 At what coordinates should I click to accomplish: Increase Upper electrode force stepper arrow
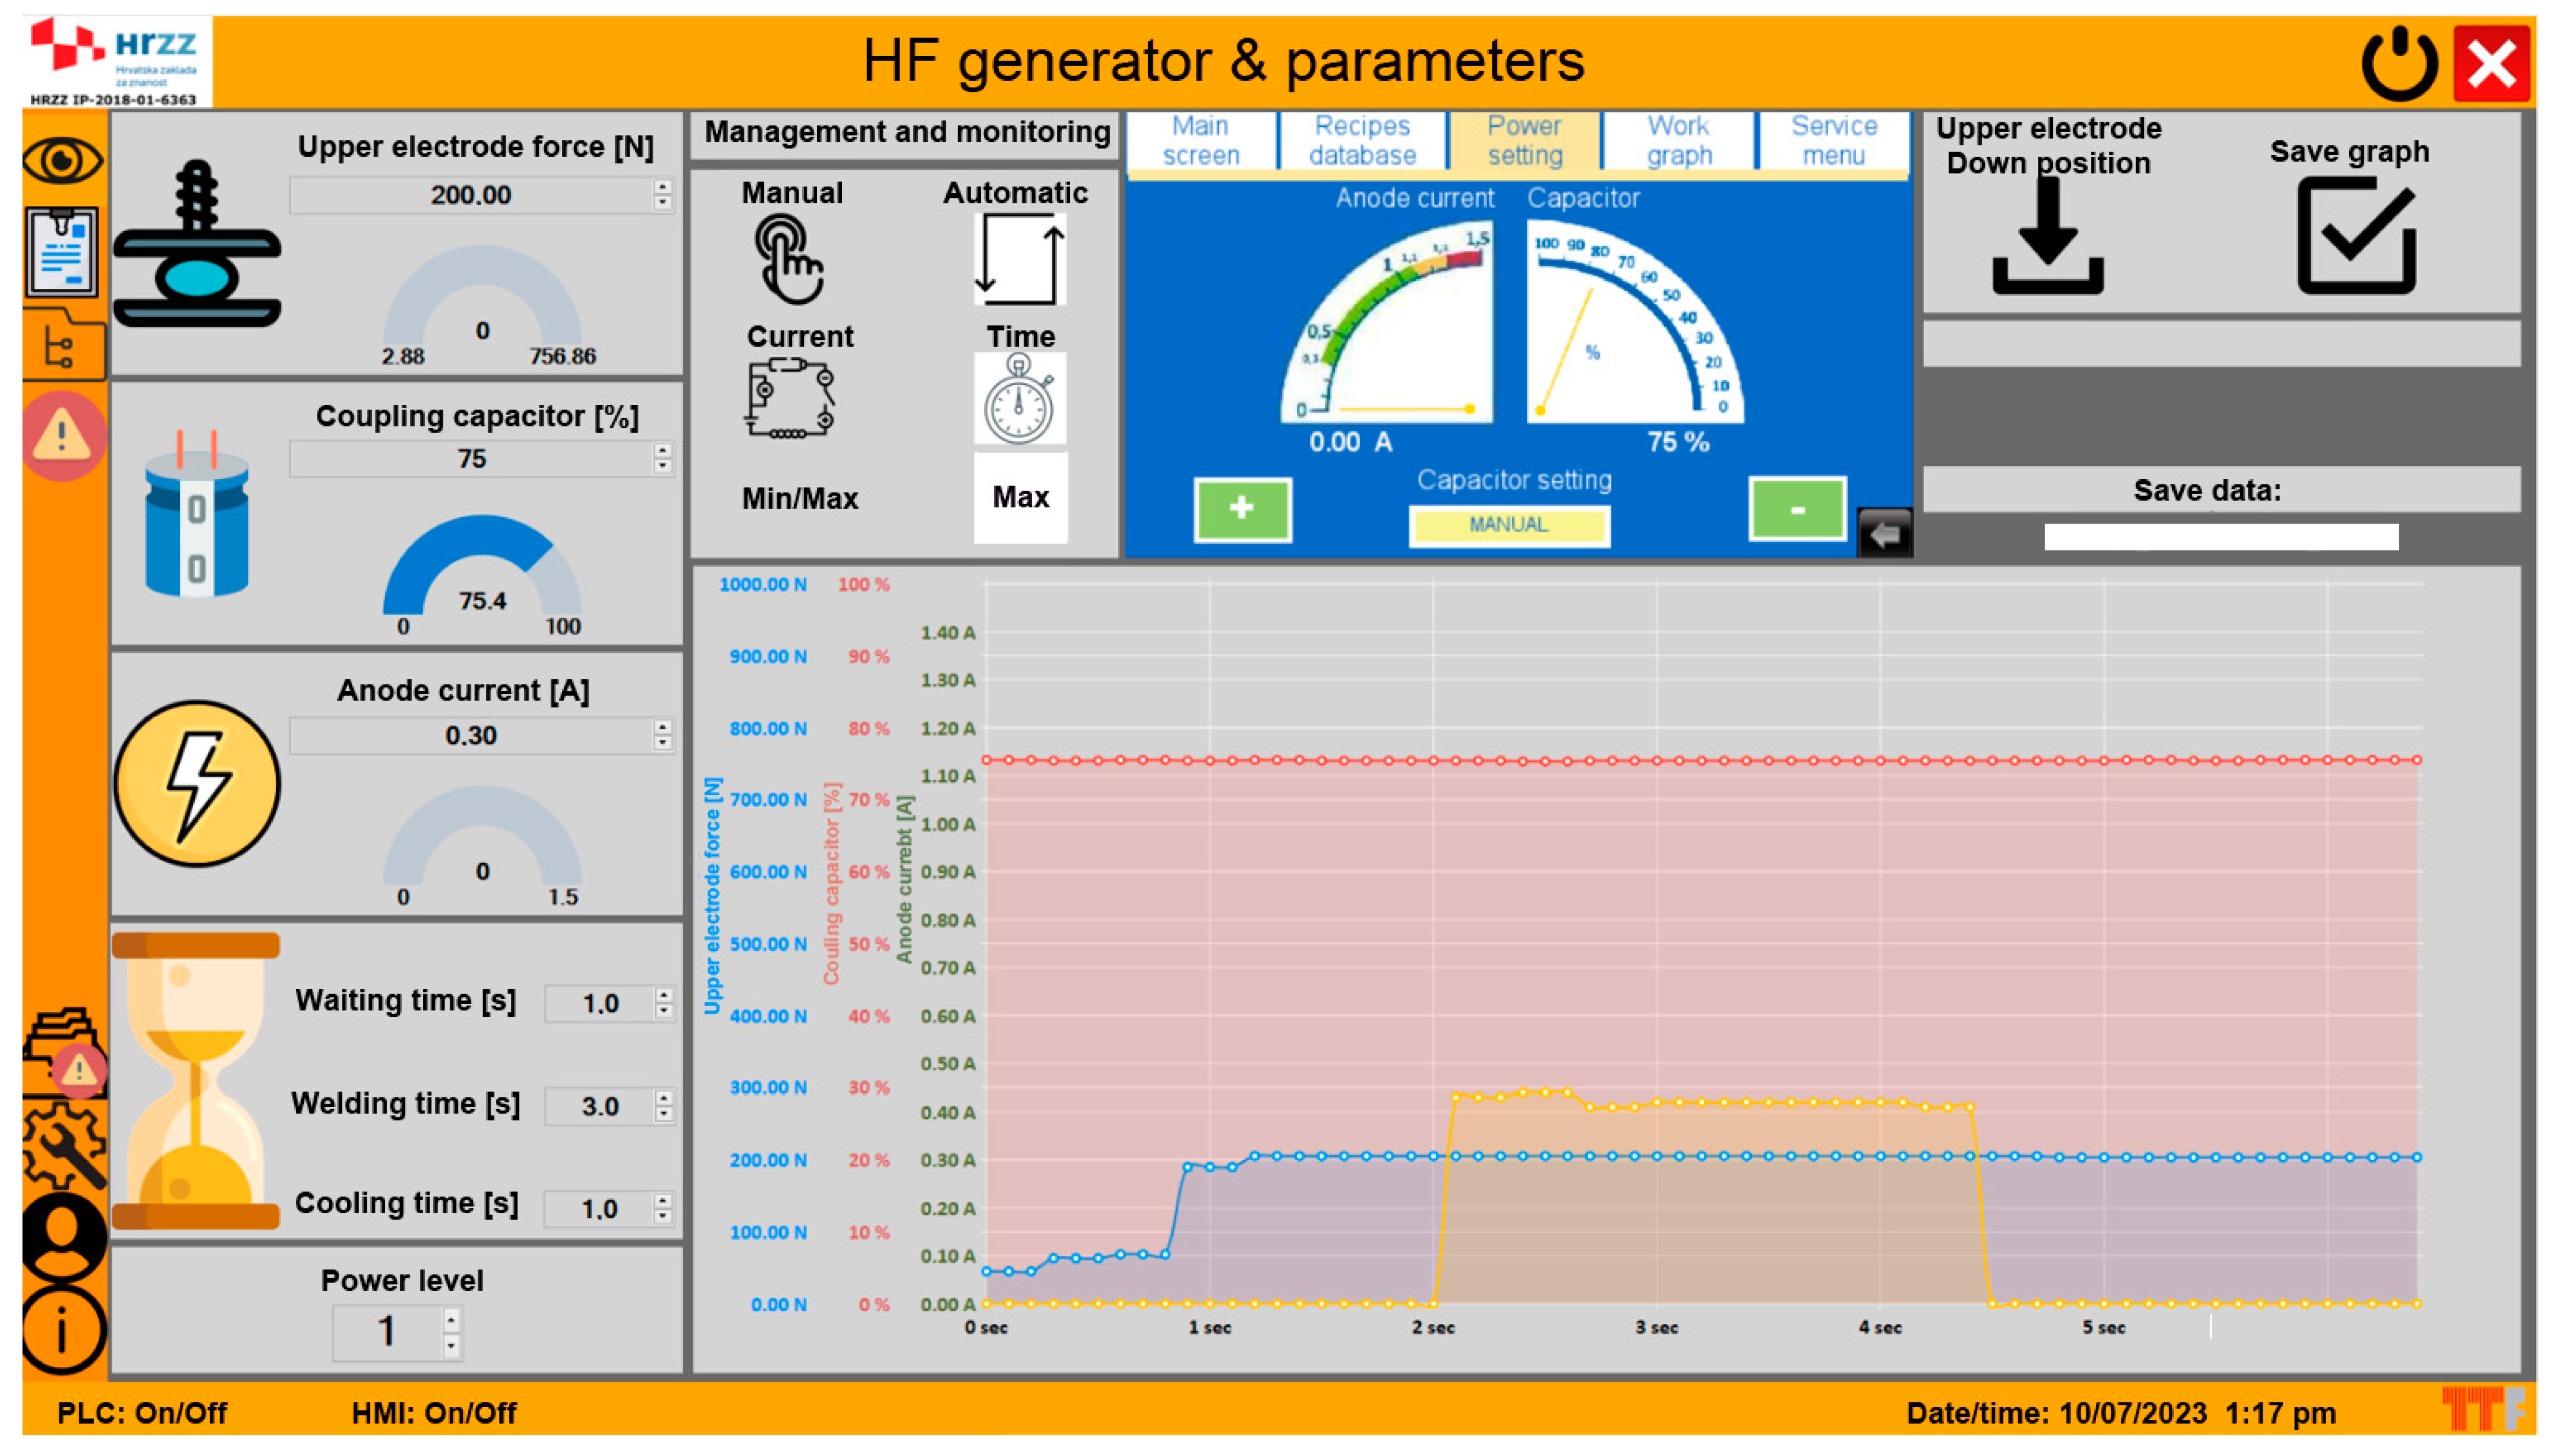click(x=662, y=186)
